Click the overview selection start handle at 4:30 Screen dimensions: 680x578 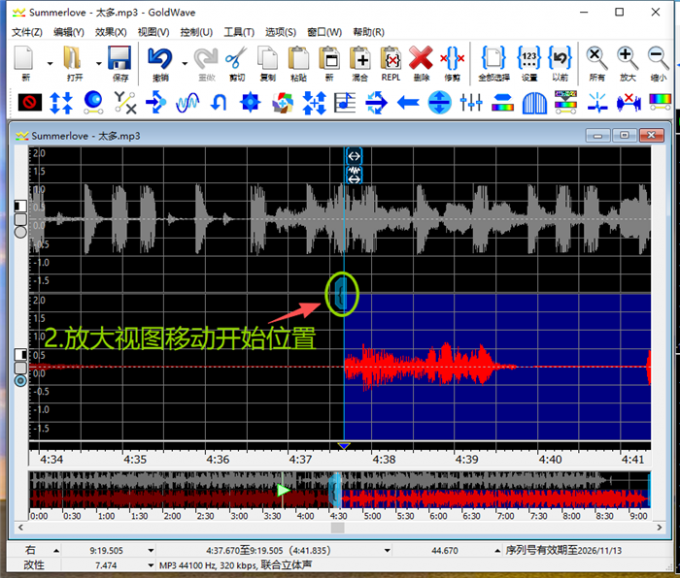336,490
